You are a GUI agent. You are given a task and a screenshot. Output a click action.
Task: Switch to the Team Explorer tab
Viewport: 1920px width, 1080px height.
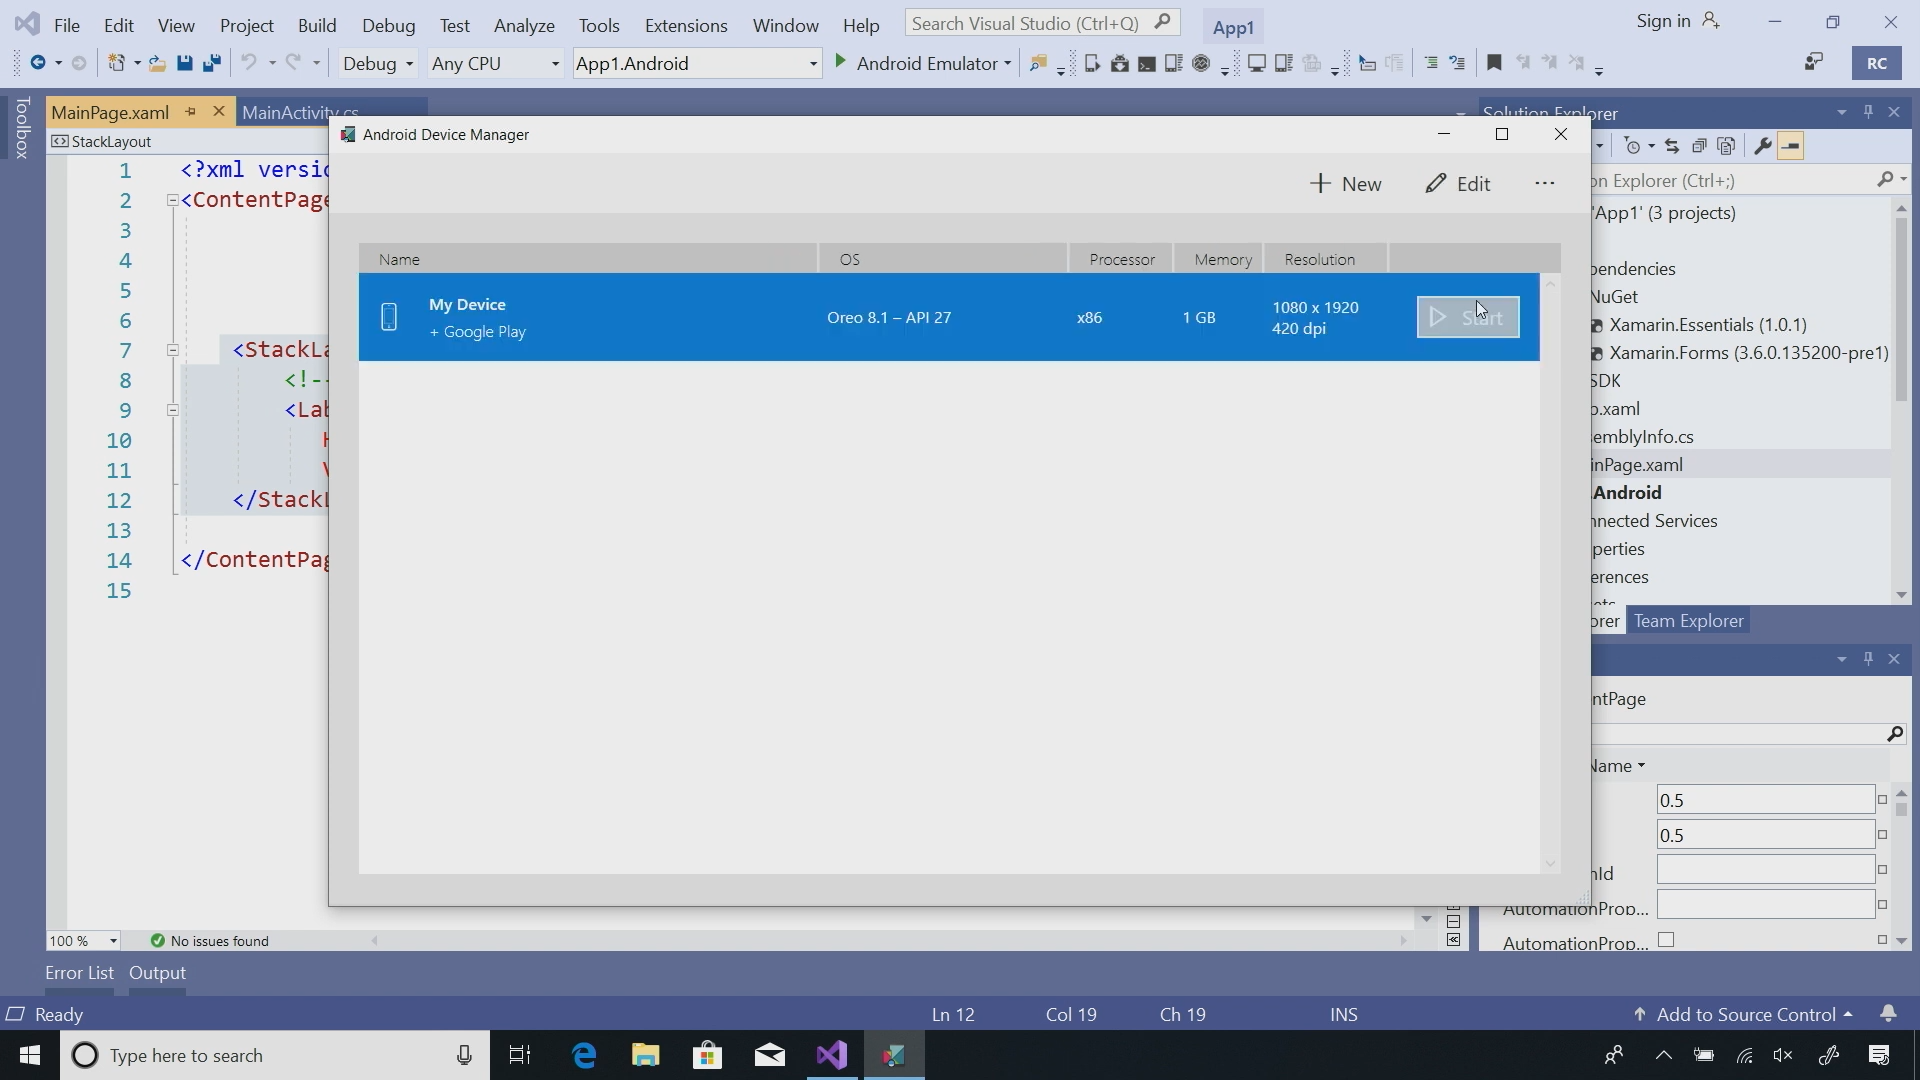coord(1688,621)
